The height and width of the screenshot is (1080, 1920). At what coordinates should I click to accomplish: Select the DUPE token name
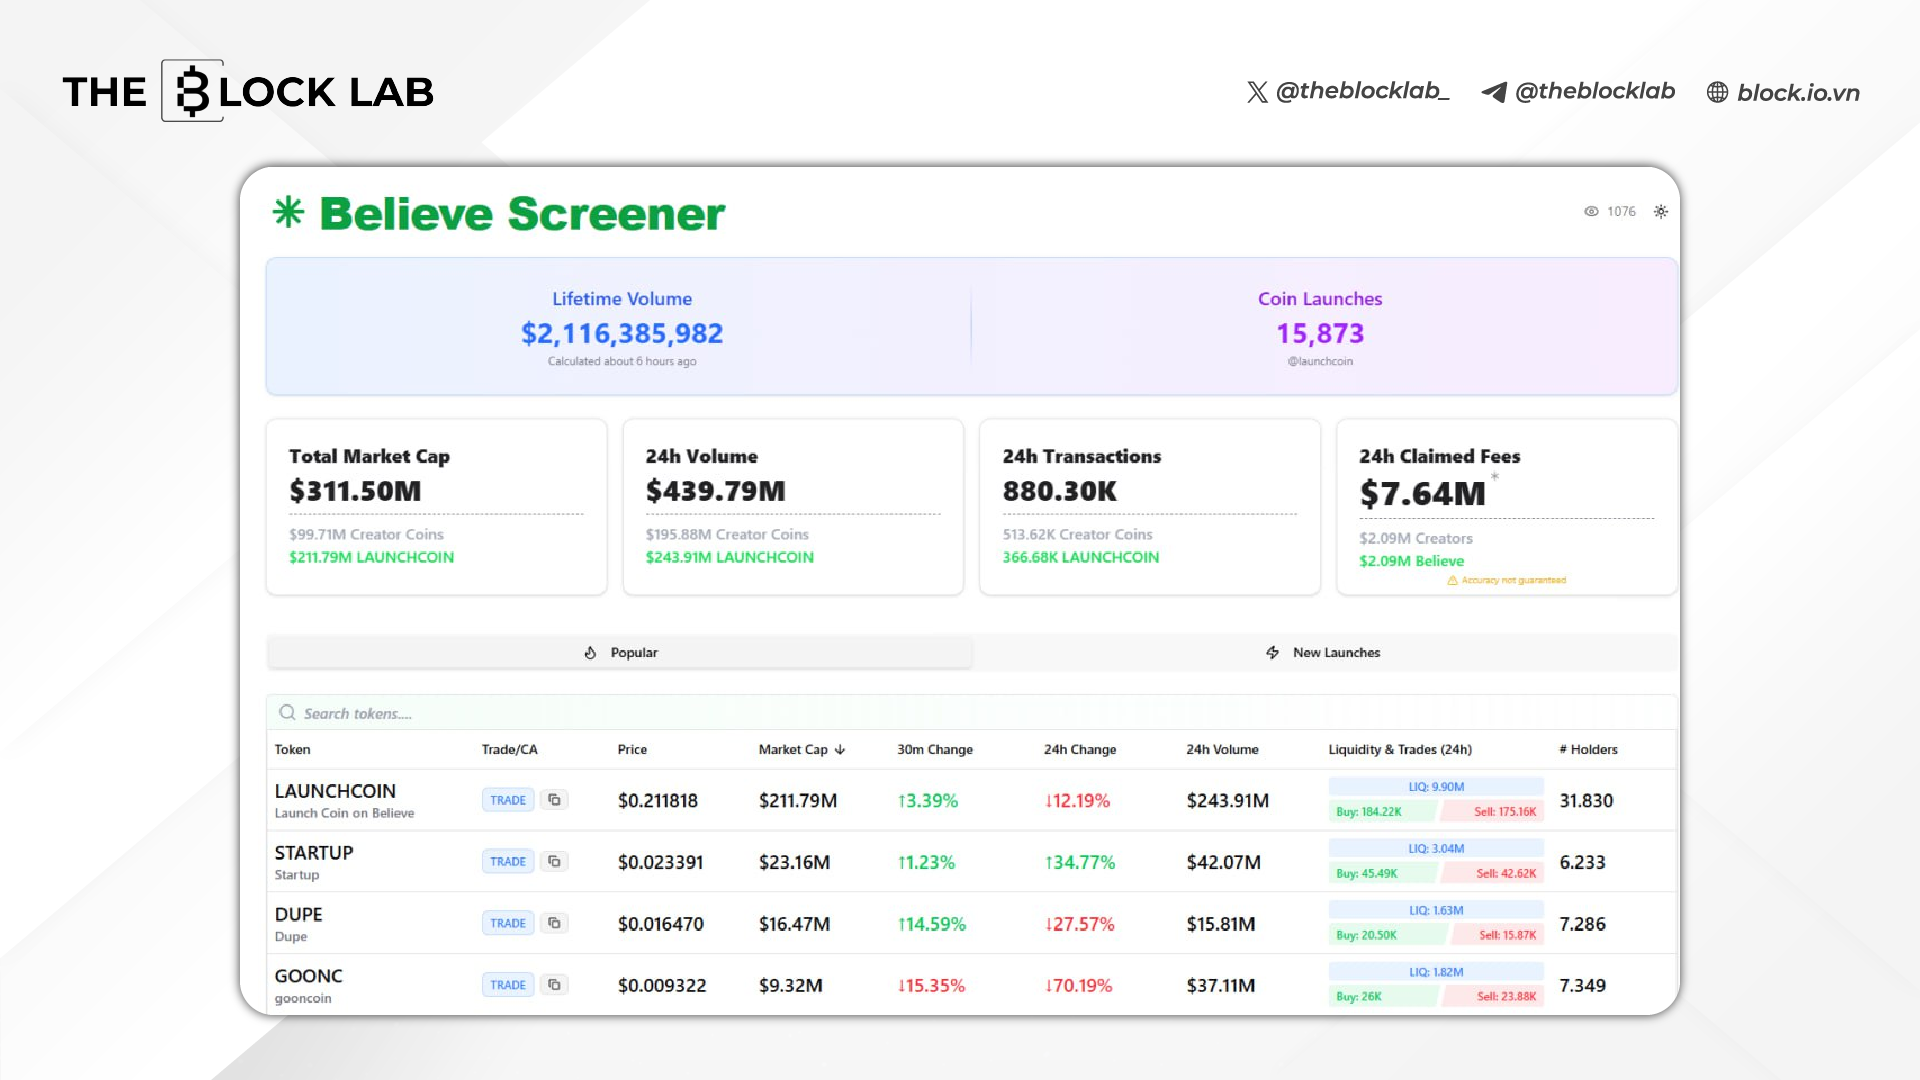(x=298, y=914)
